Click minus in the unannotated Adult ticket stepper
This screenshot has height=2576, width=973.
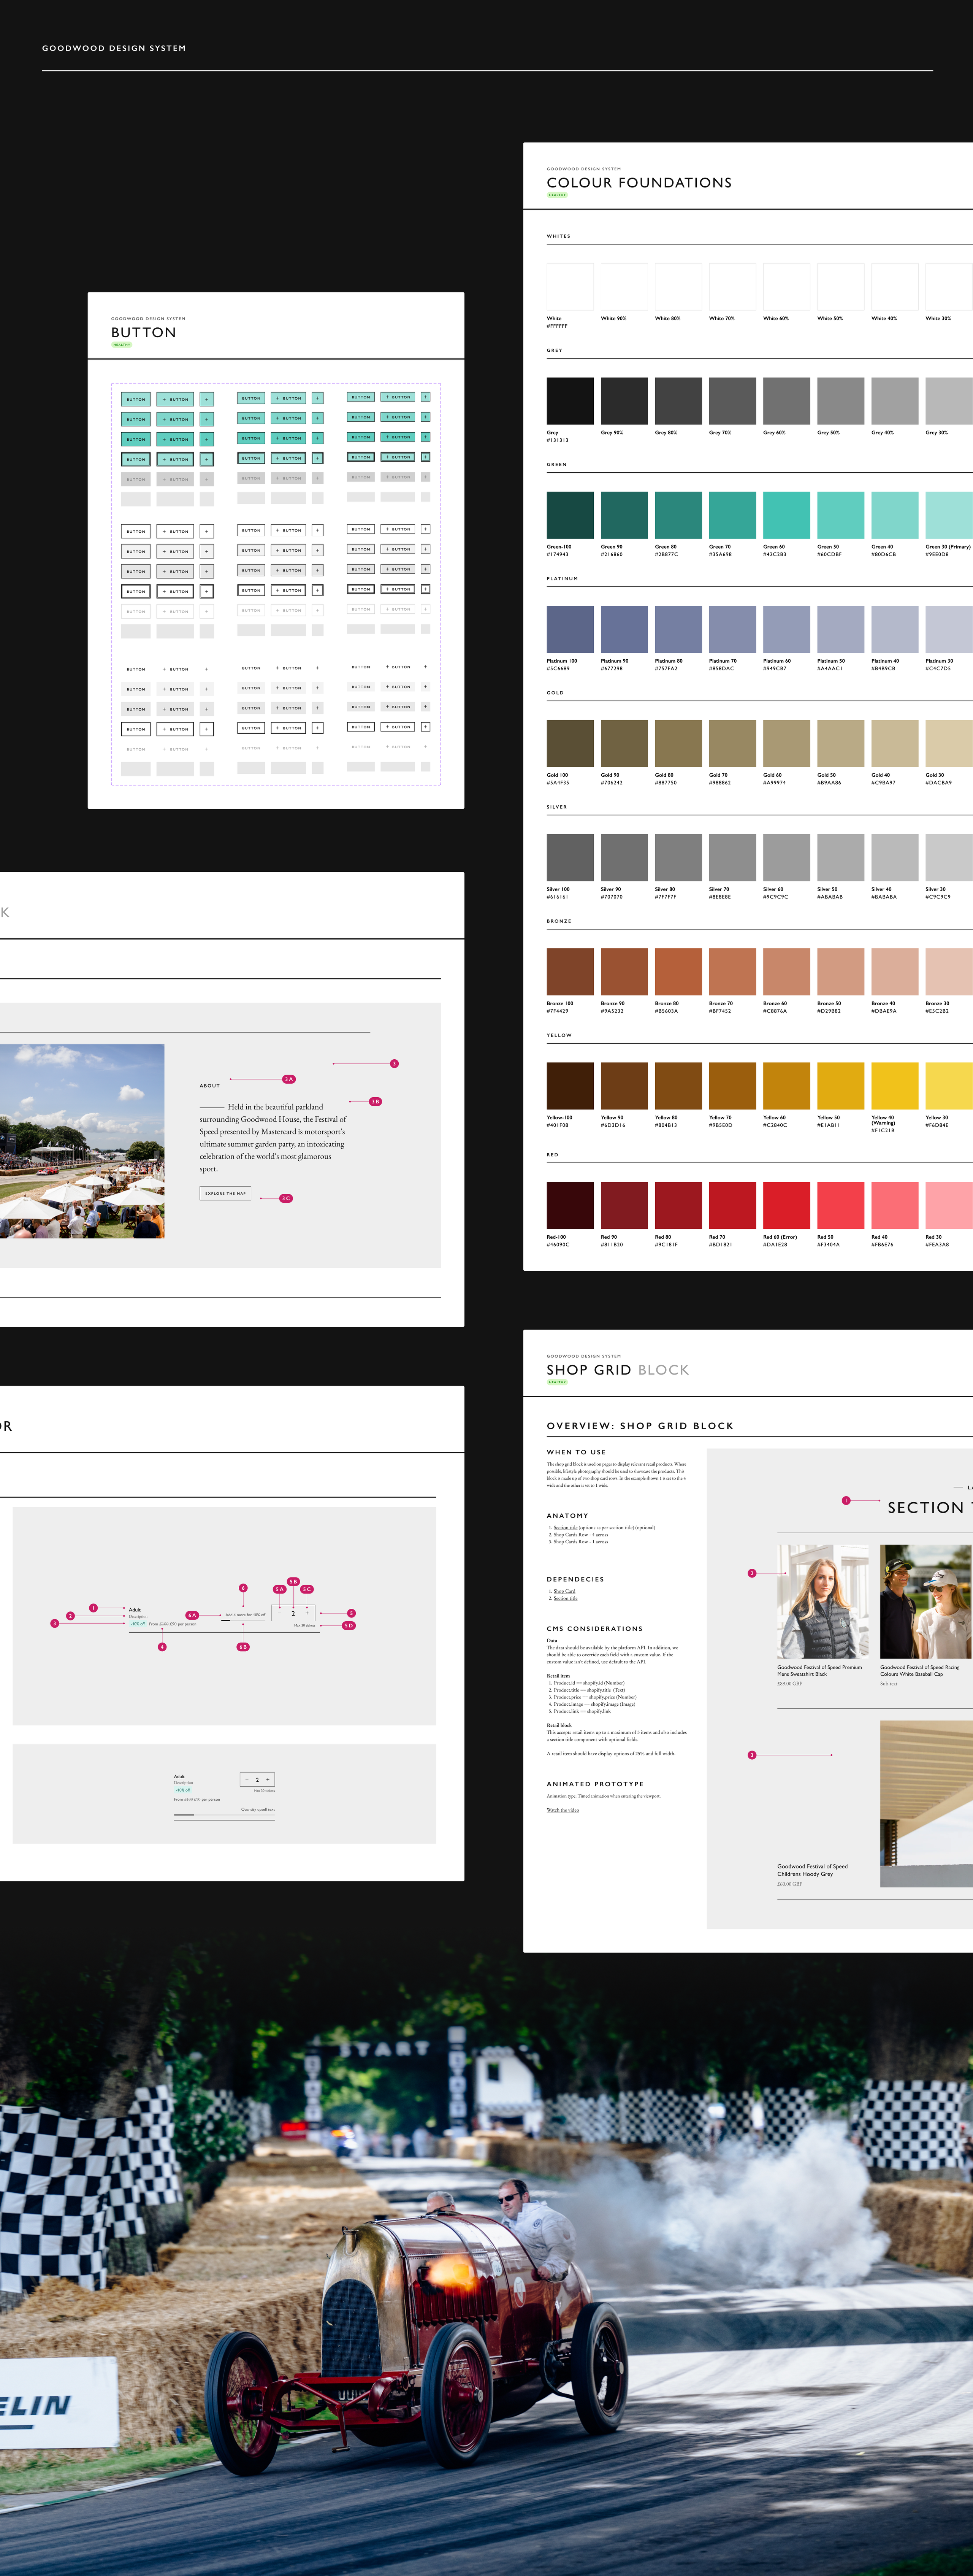[247, 1780]
